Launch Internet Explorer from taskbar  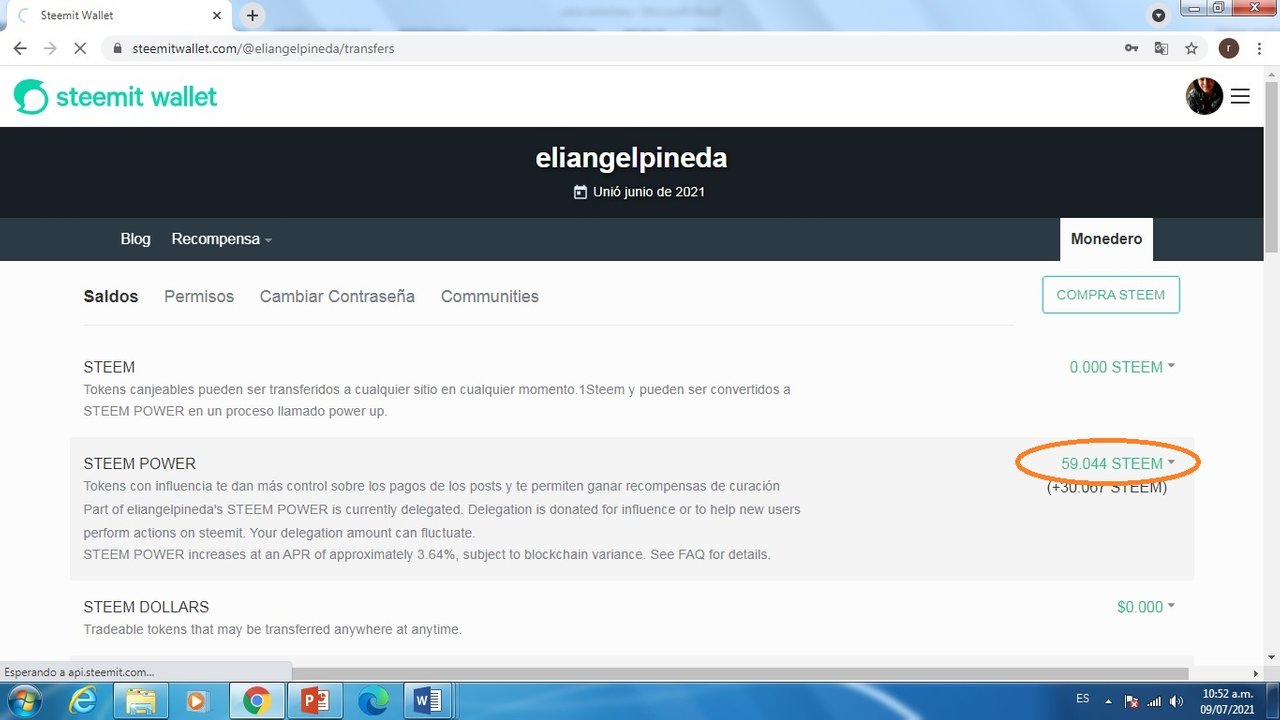click(x=83, y=701)
